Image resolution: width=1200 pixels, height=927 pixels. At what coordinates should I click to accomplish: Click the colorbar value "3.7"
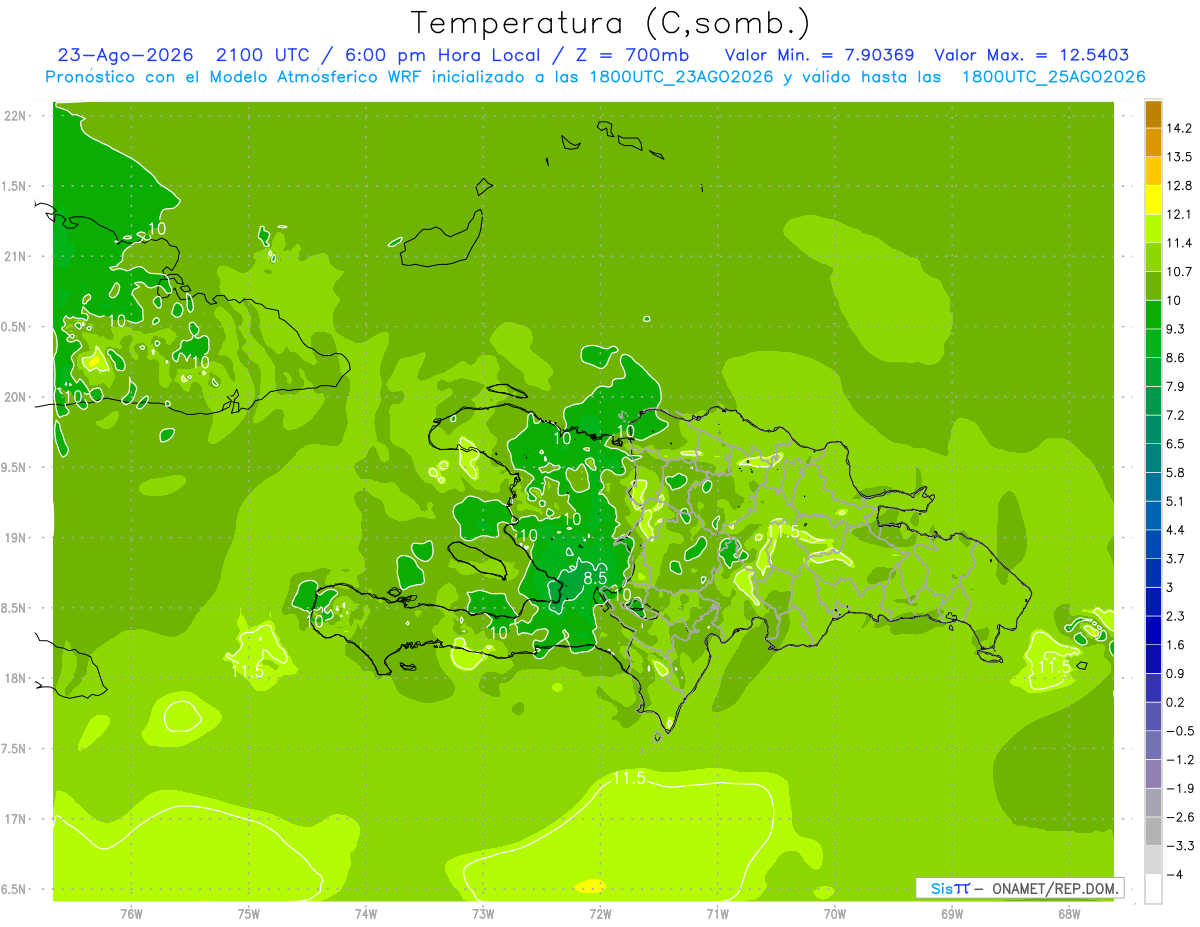click(x=1176, y=559)
